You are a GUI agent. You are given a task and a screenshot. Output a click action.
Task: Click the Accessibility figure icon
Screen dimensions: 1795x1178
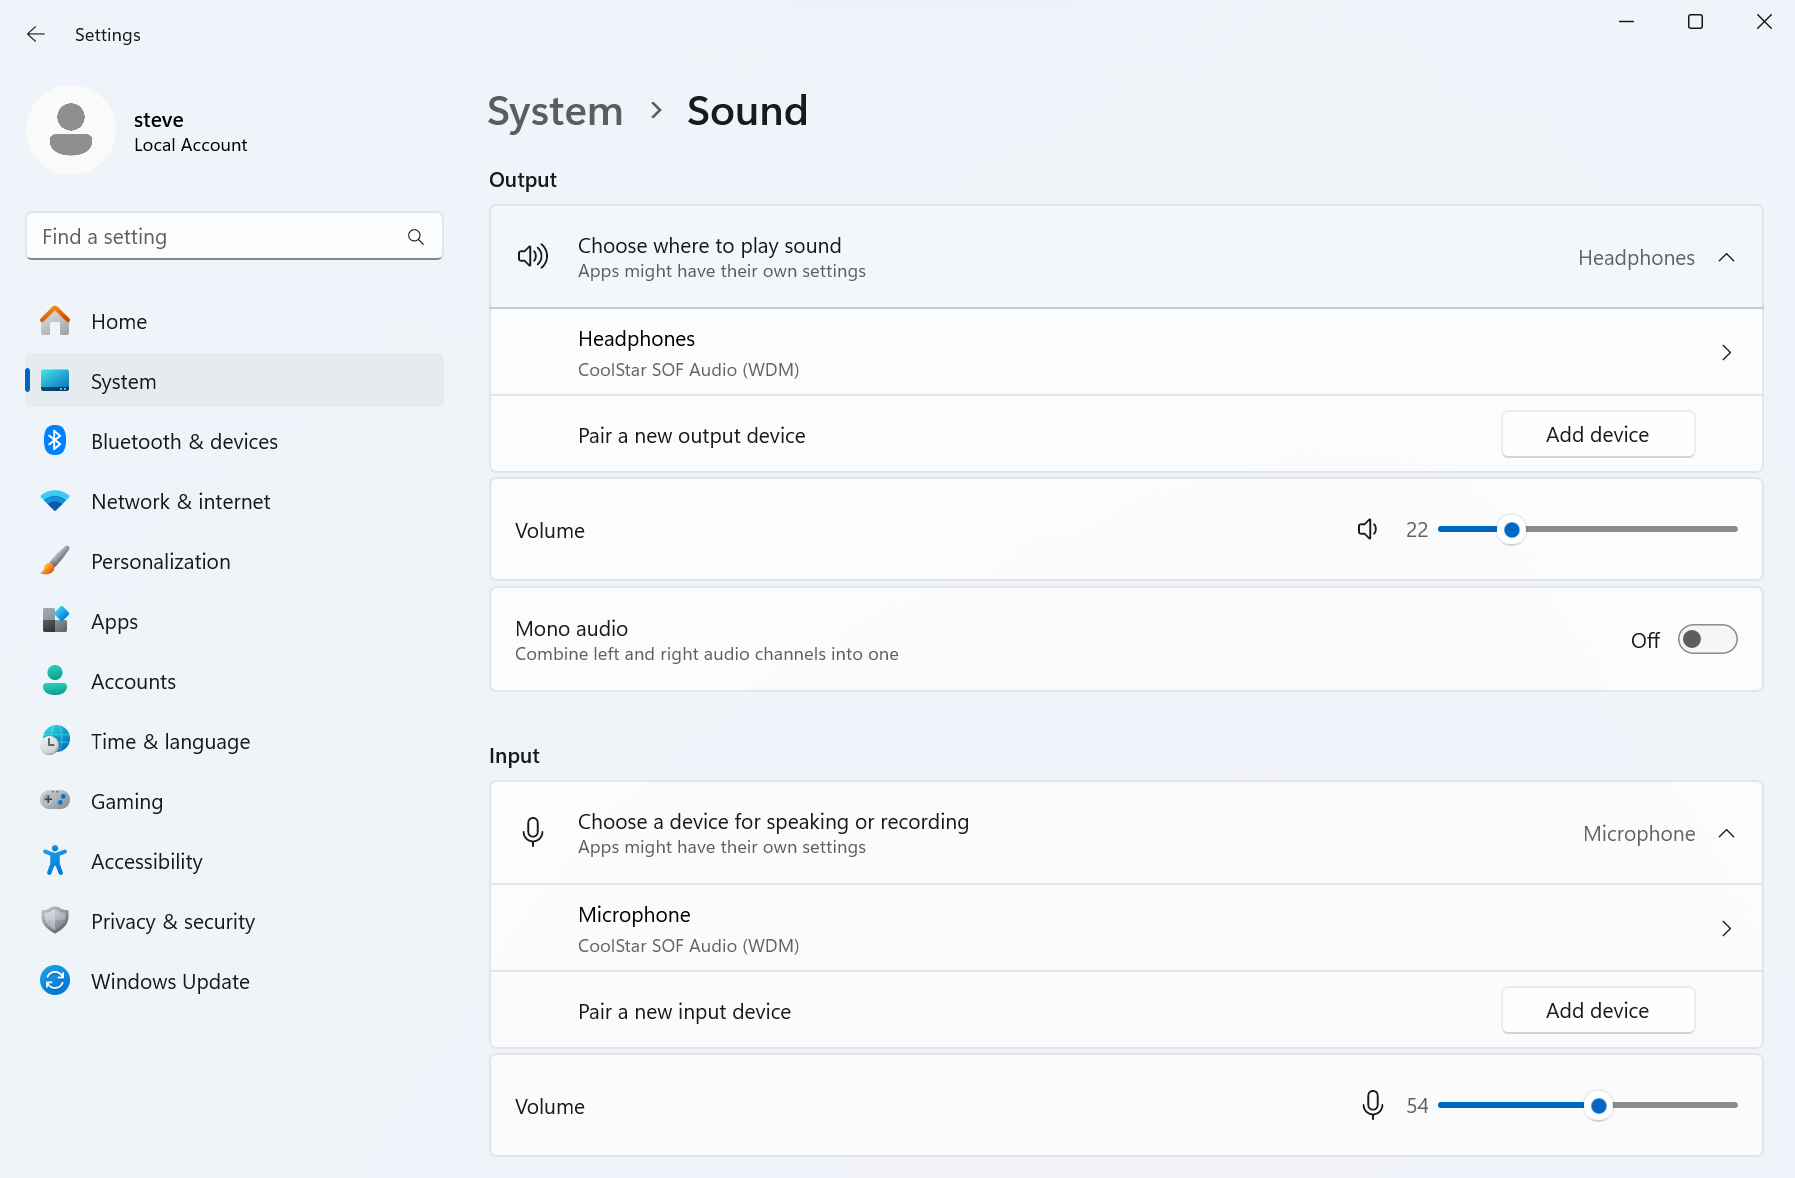(55, 861)
